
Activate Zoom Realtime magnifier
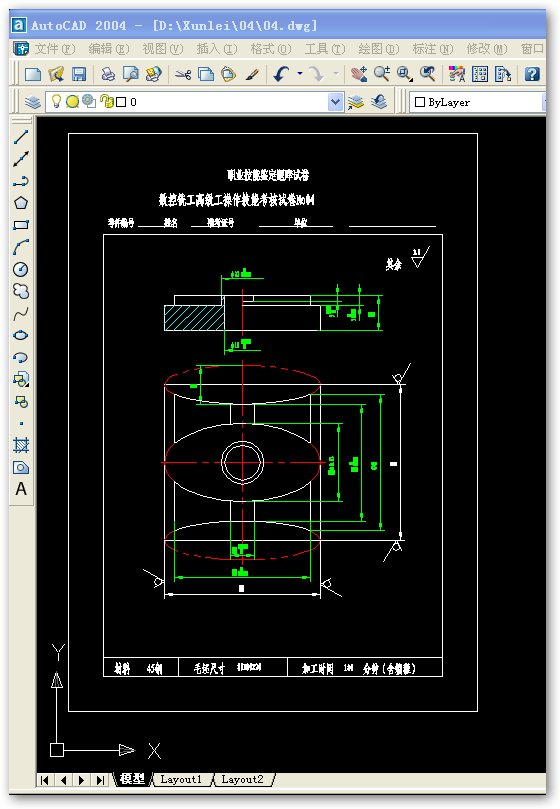pos(381,74)
